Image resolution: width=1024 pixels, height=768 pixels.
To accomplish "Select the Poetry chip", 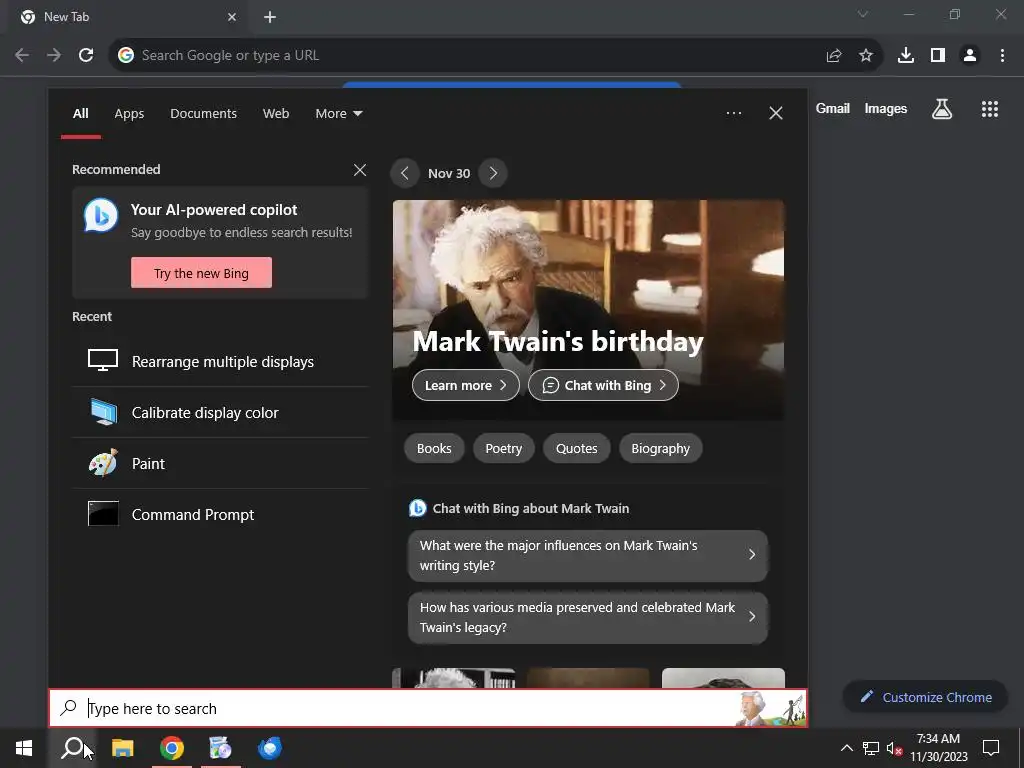I will click(x=504, y=449).
